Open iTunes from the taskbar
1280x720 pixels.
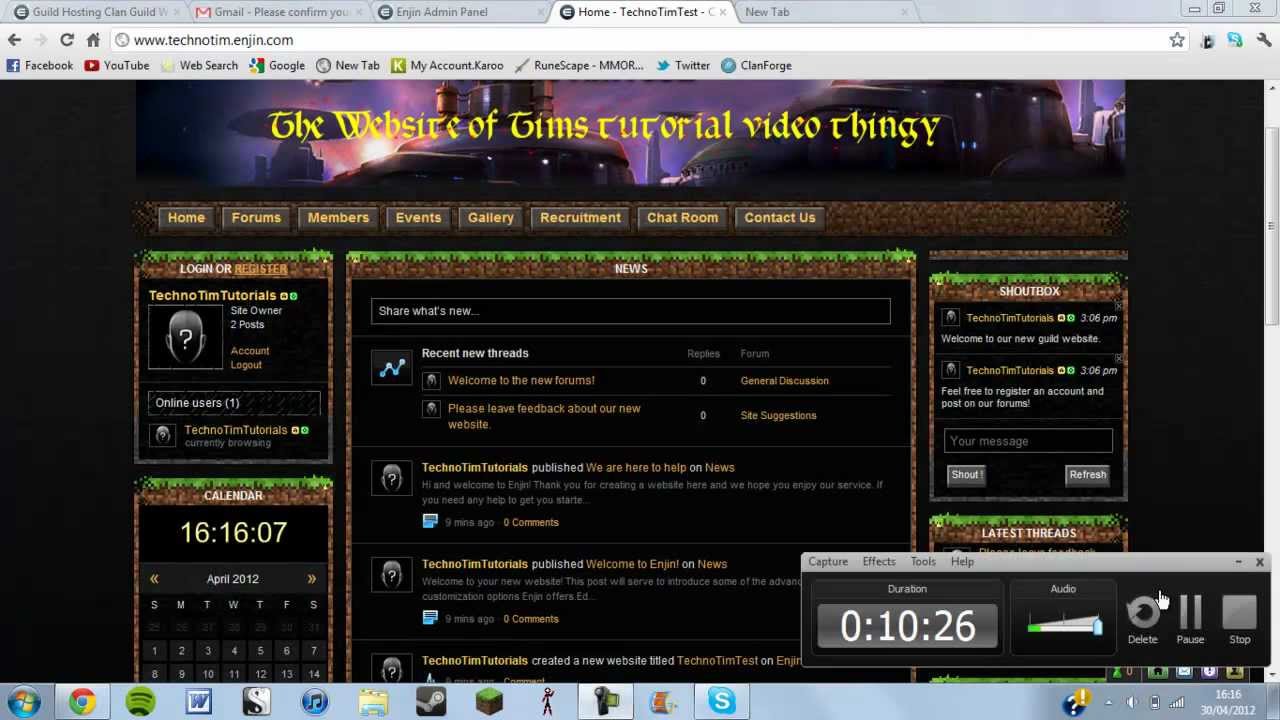point(315,702)
